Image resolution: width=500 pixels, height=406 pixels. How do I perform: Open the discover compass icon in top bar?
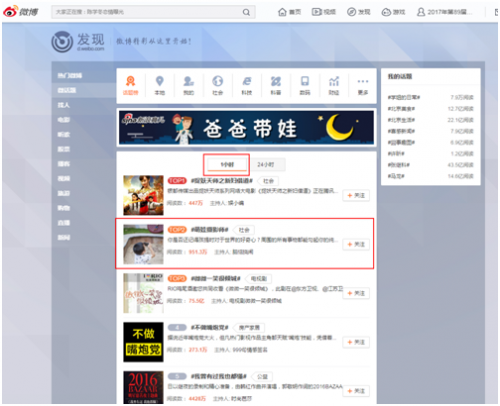tap(351, 12)
